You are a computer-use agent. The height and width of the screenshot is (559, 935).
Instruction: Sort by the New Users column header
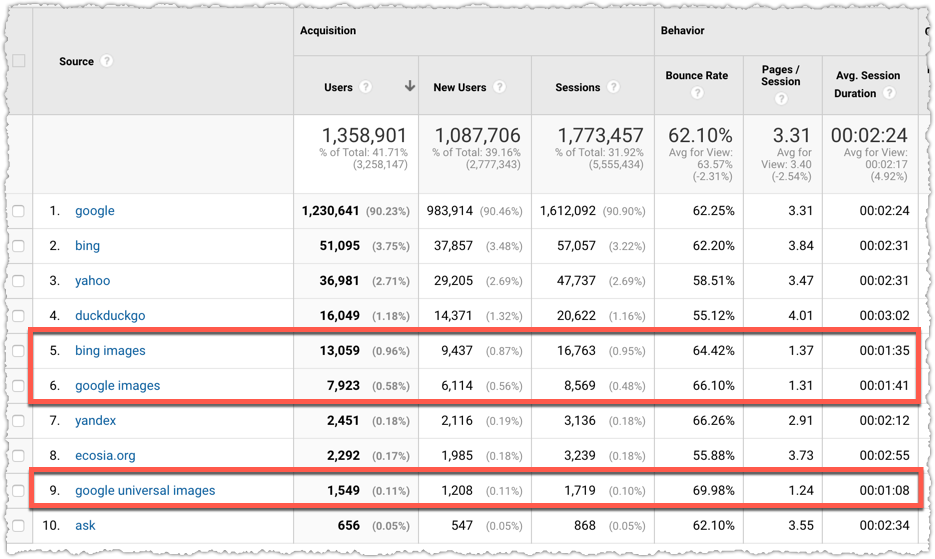coord(460,87)
